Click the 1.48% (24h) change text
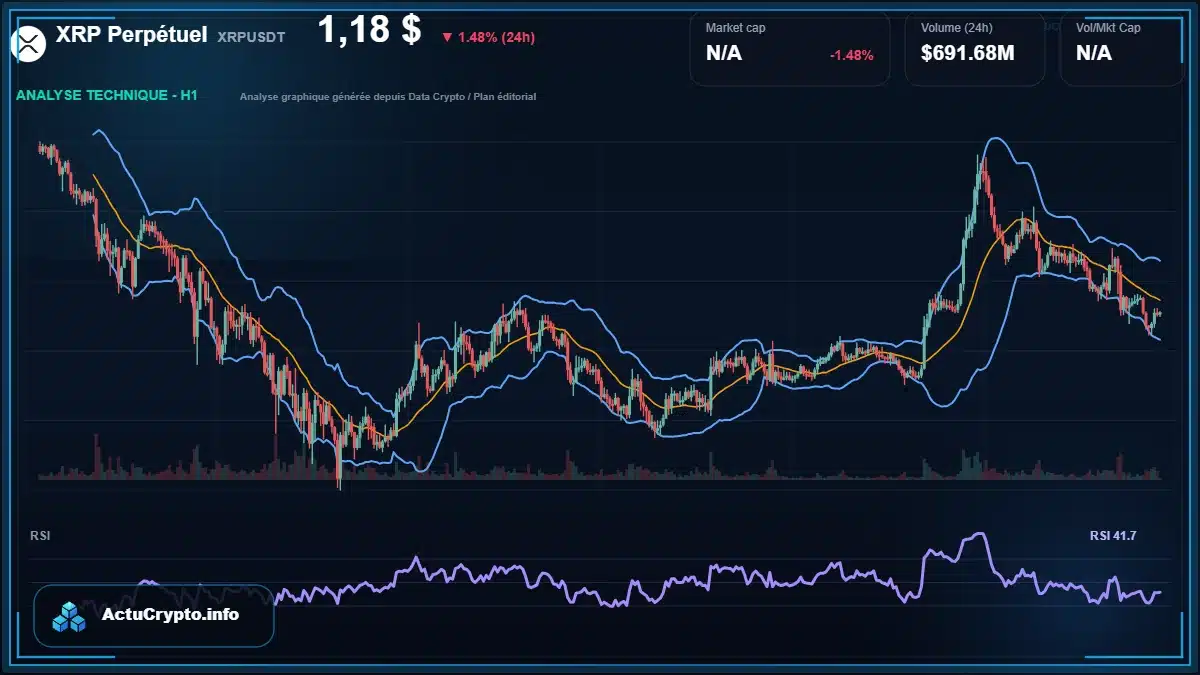 (496, 38)
